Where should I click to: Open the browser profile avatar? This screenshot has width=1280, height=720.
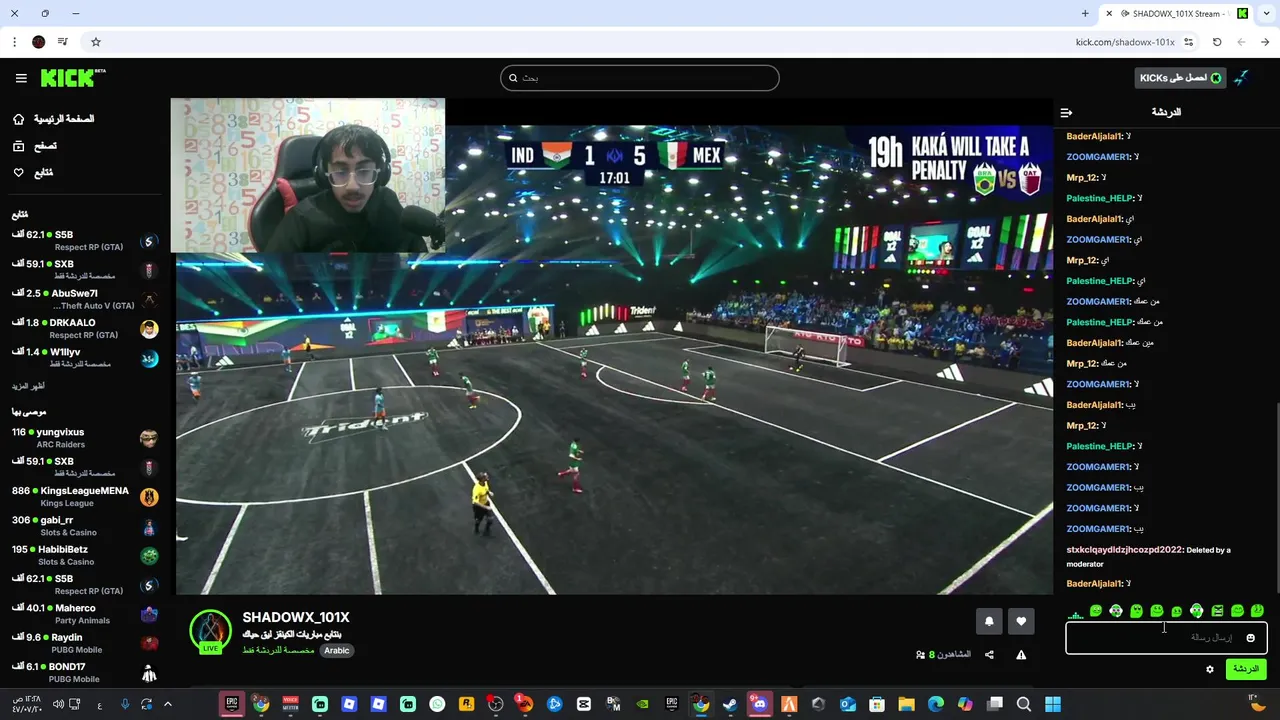click(38, 42)
